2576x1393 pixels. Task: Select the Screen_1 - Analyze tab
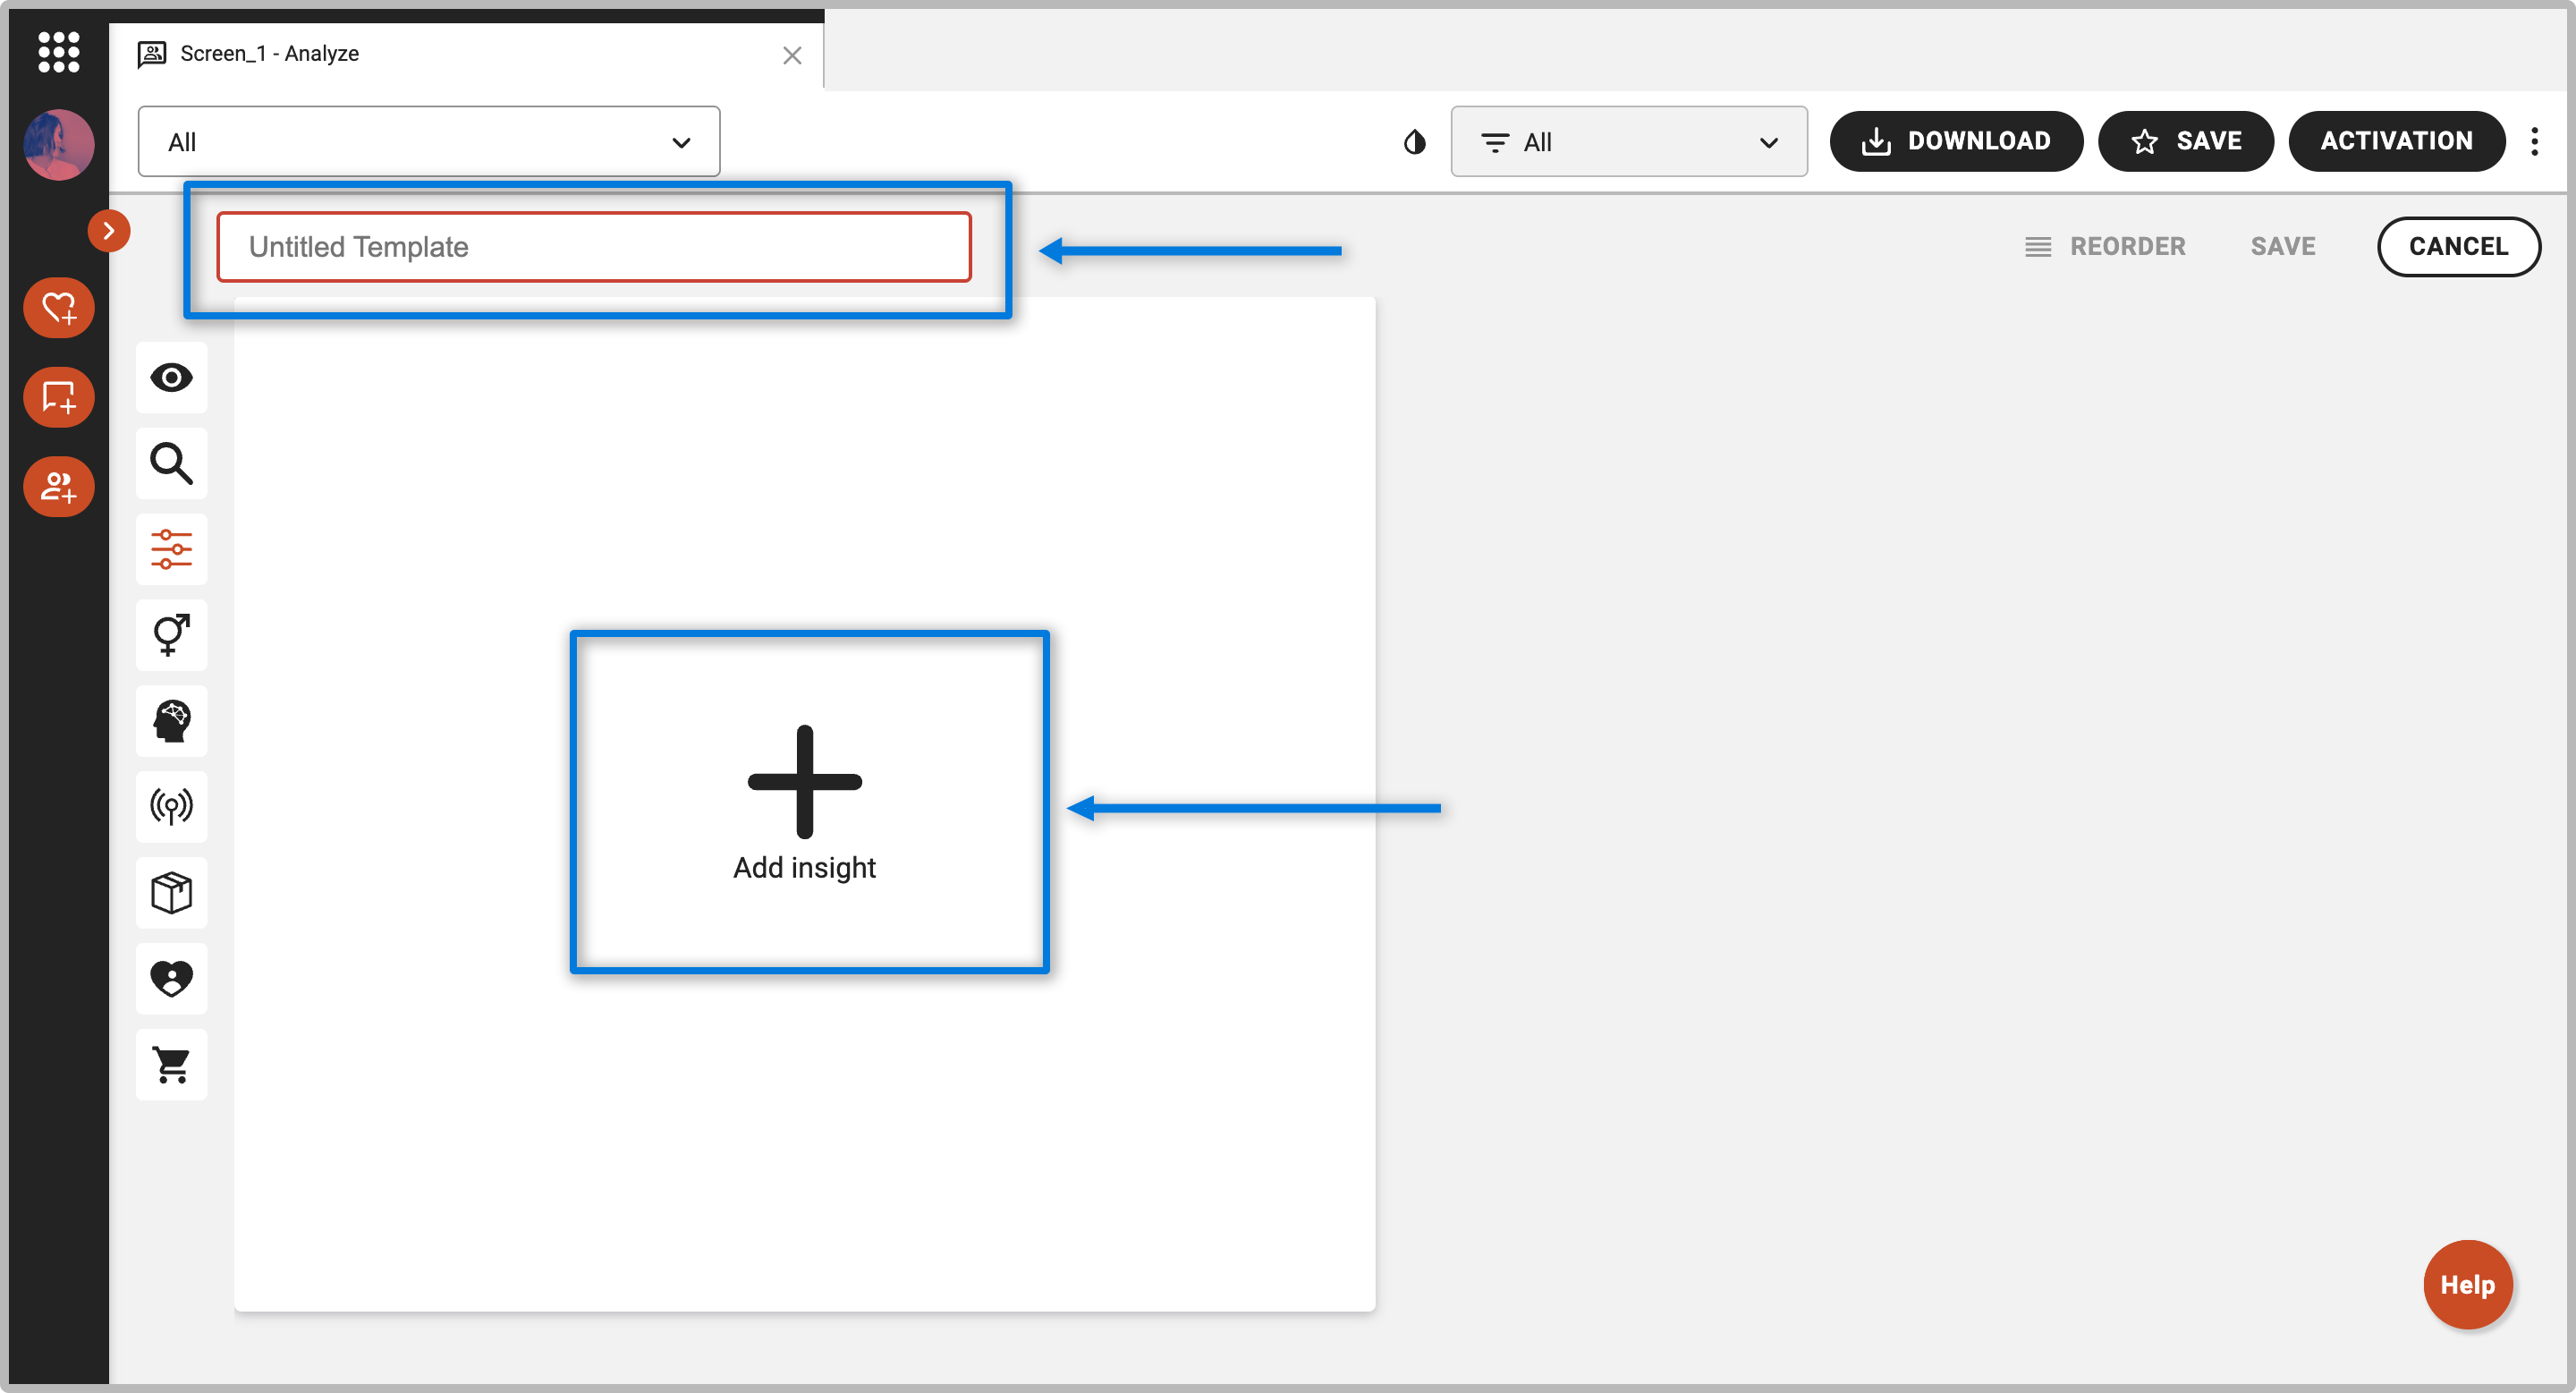(x=270, y=54)
